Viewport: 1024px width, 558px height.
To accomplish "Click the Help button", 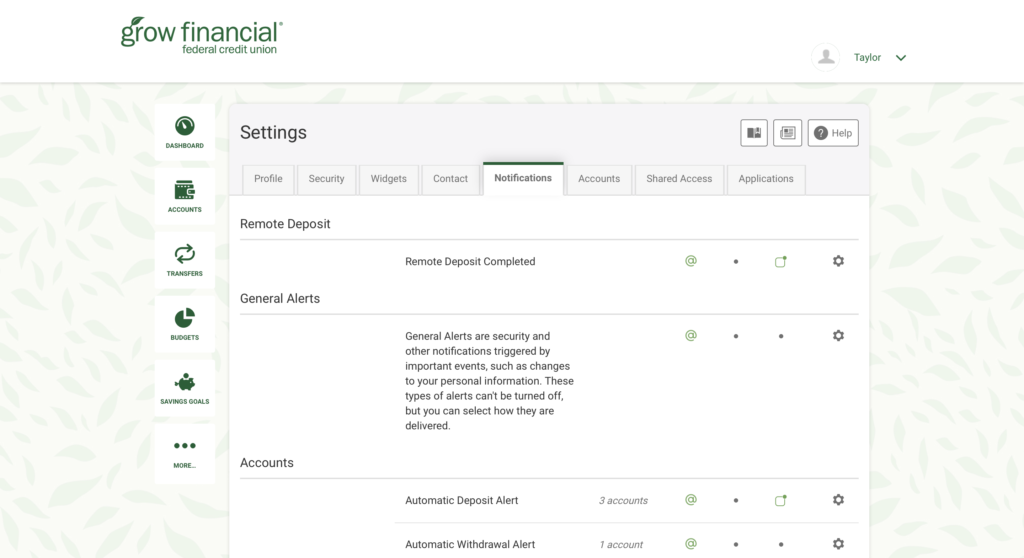I will [833, 133].
